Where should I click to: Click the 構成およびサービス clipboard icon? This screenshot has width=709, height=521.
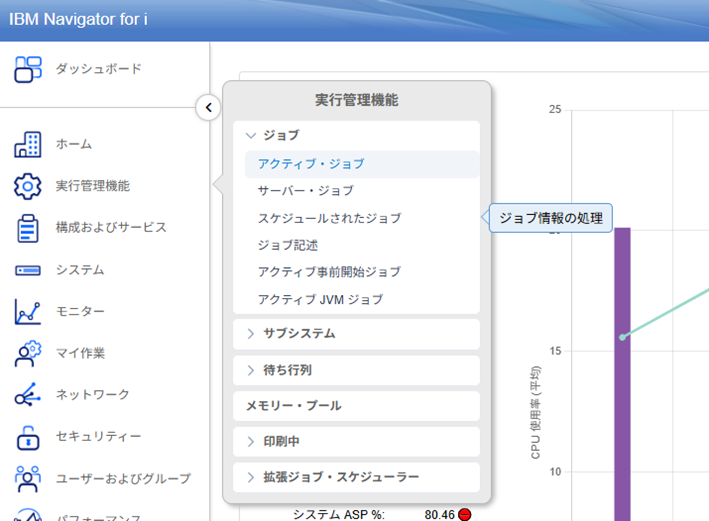click(x=28, y=228)
